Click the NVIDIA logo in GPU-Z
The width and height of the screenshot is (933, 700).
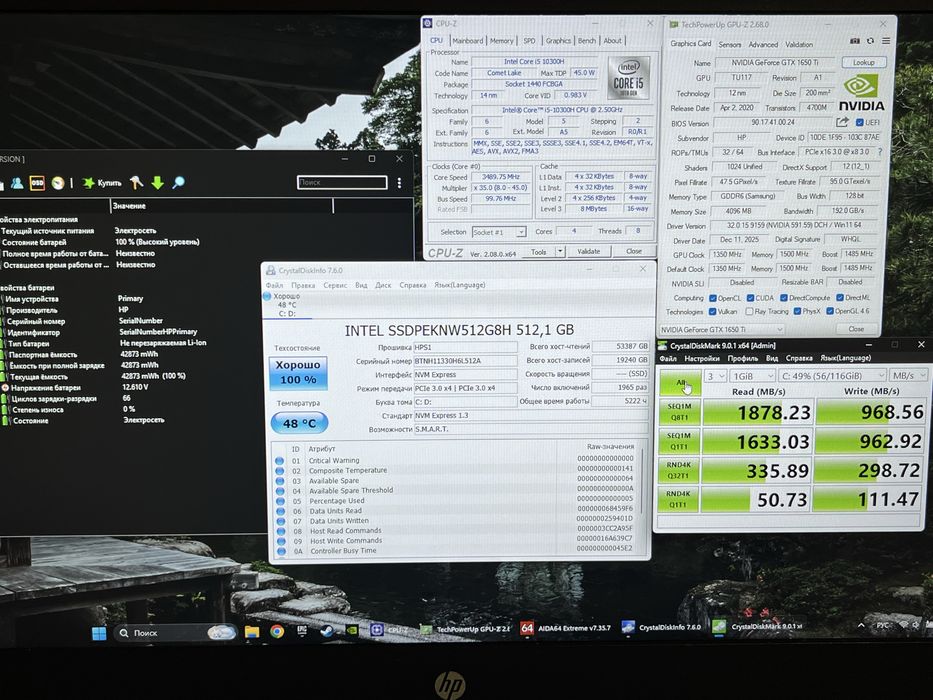(x=861, y=93)
